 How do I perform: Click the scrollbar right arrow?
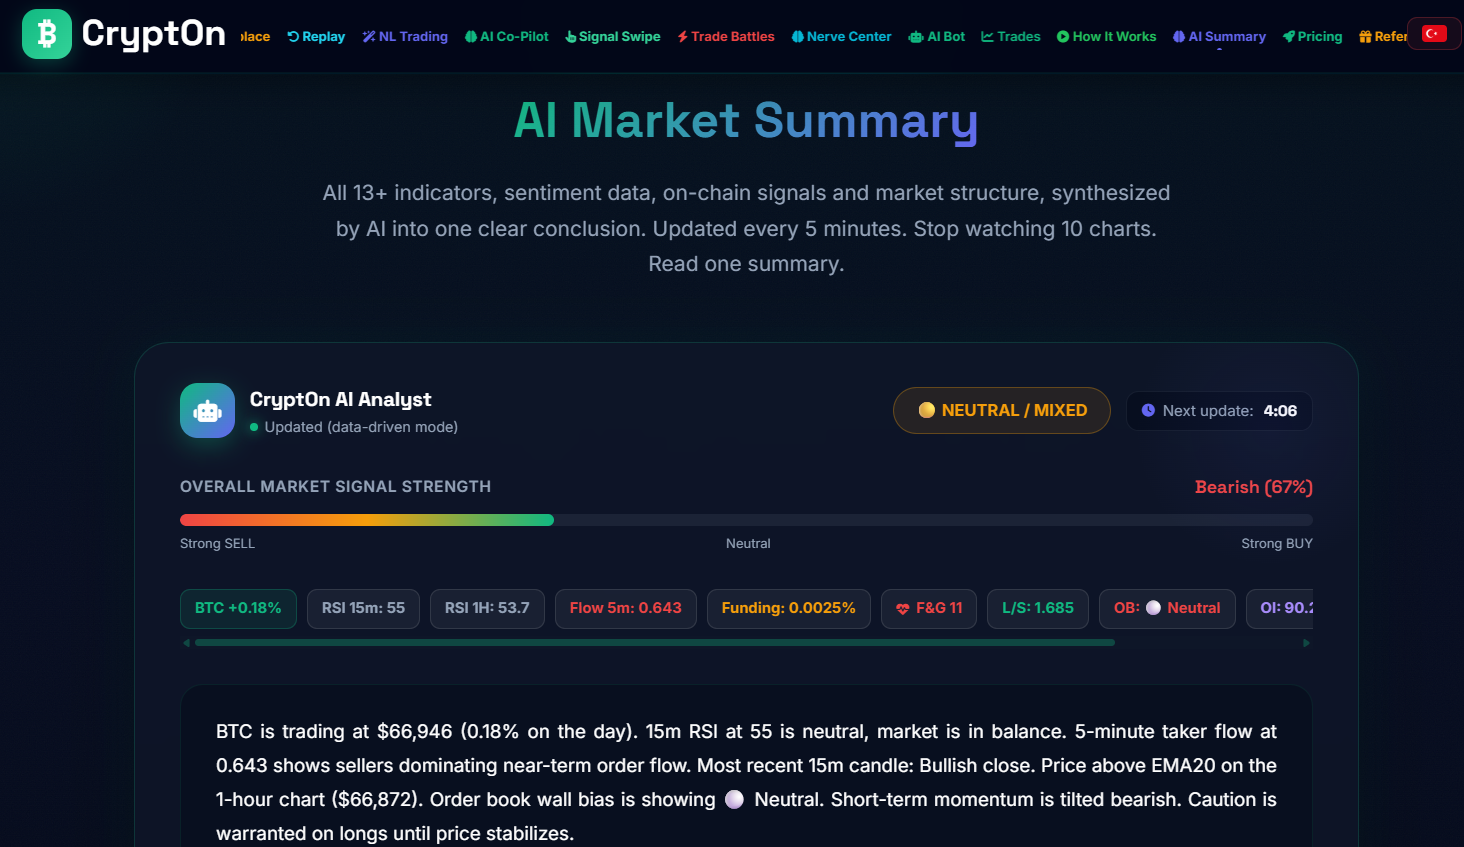click(1306, 643)
